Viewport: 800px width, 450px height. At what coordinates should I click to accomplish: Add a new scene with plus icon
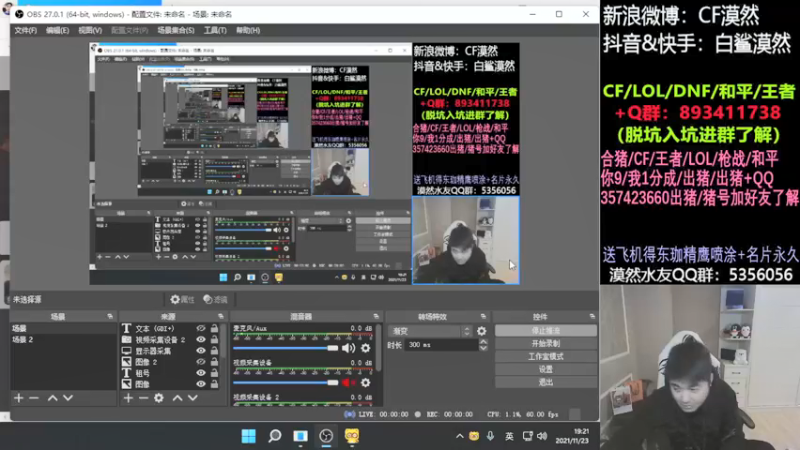(19, 398)
